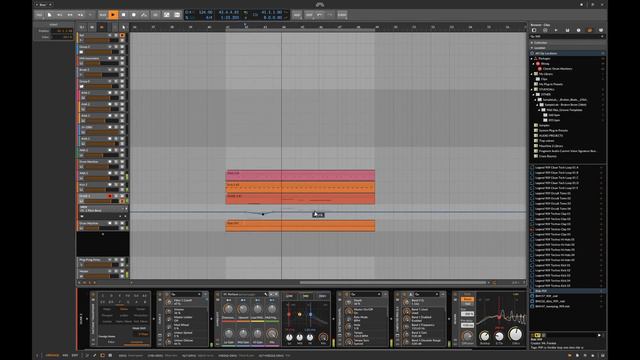
Task: Click the automation point on the blue curve
Action: [263, 214]
